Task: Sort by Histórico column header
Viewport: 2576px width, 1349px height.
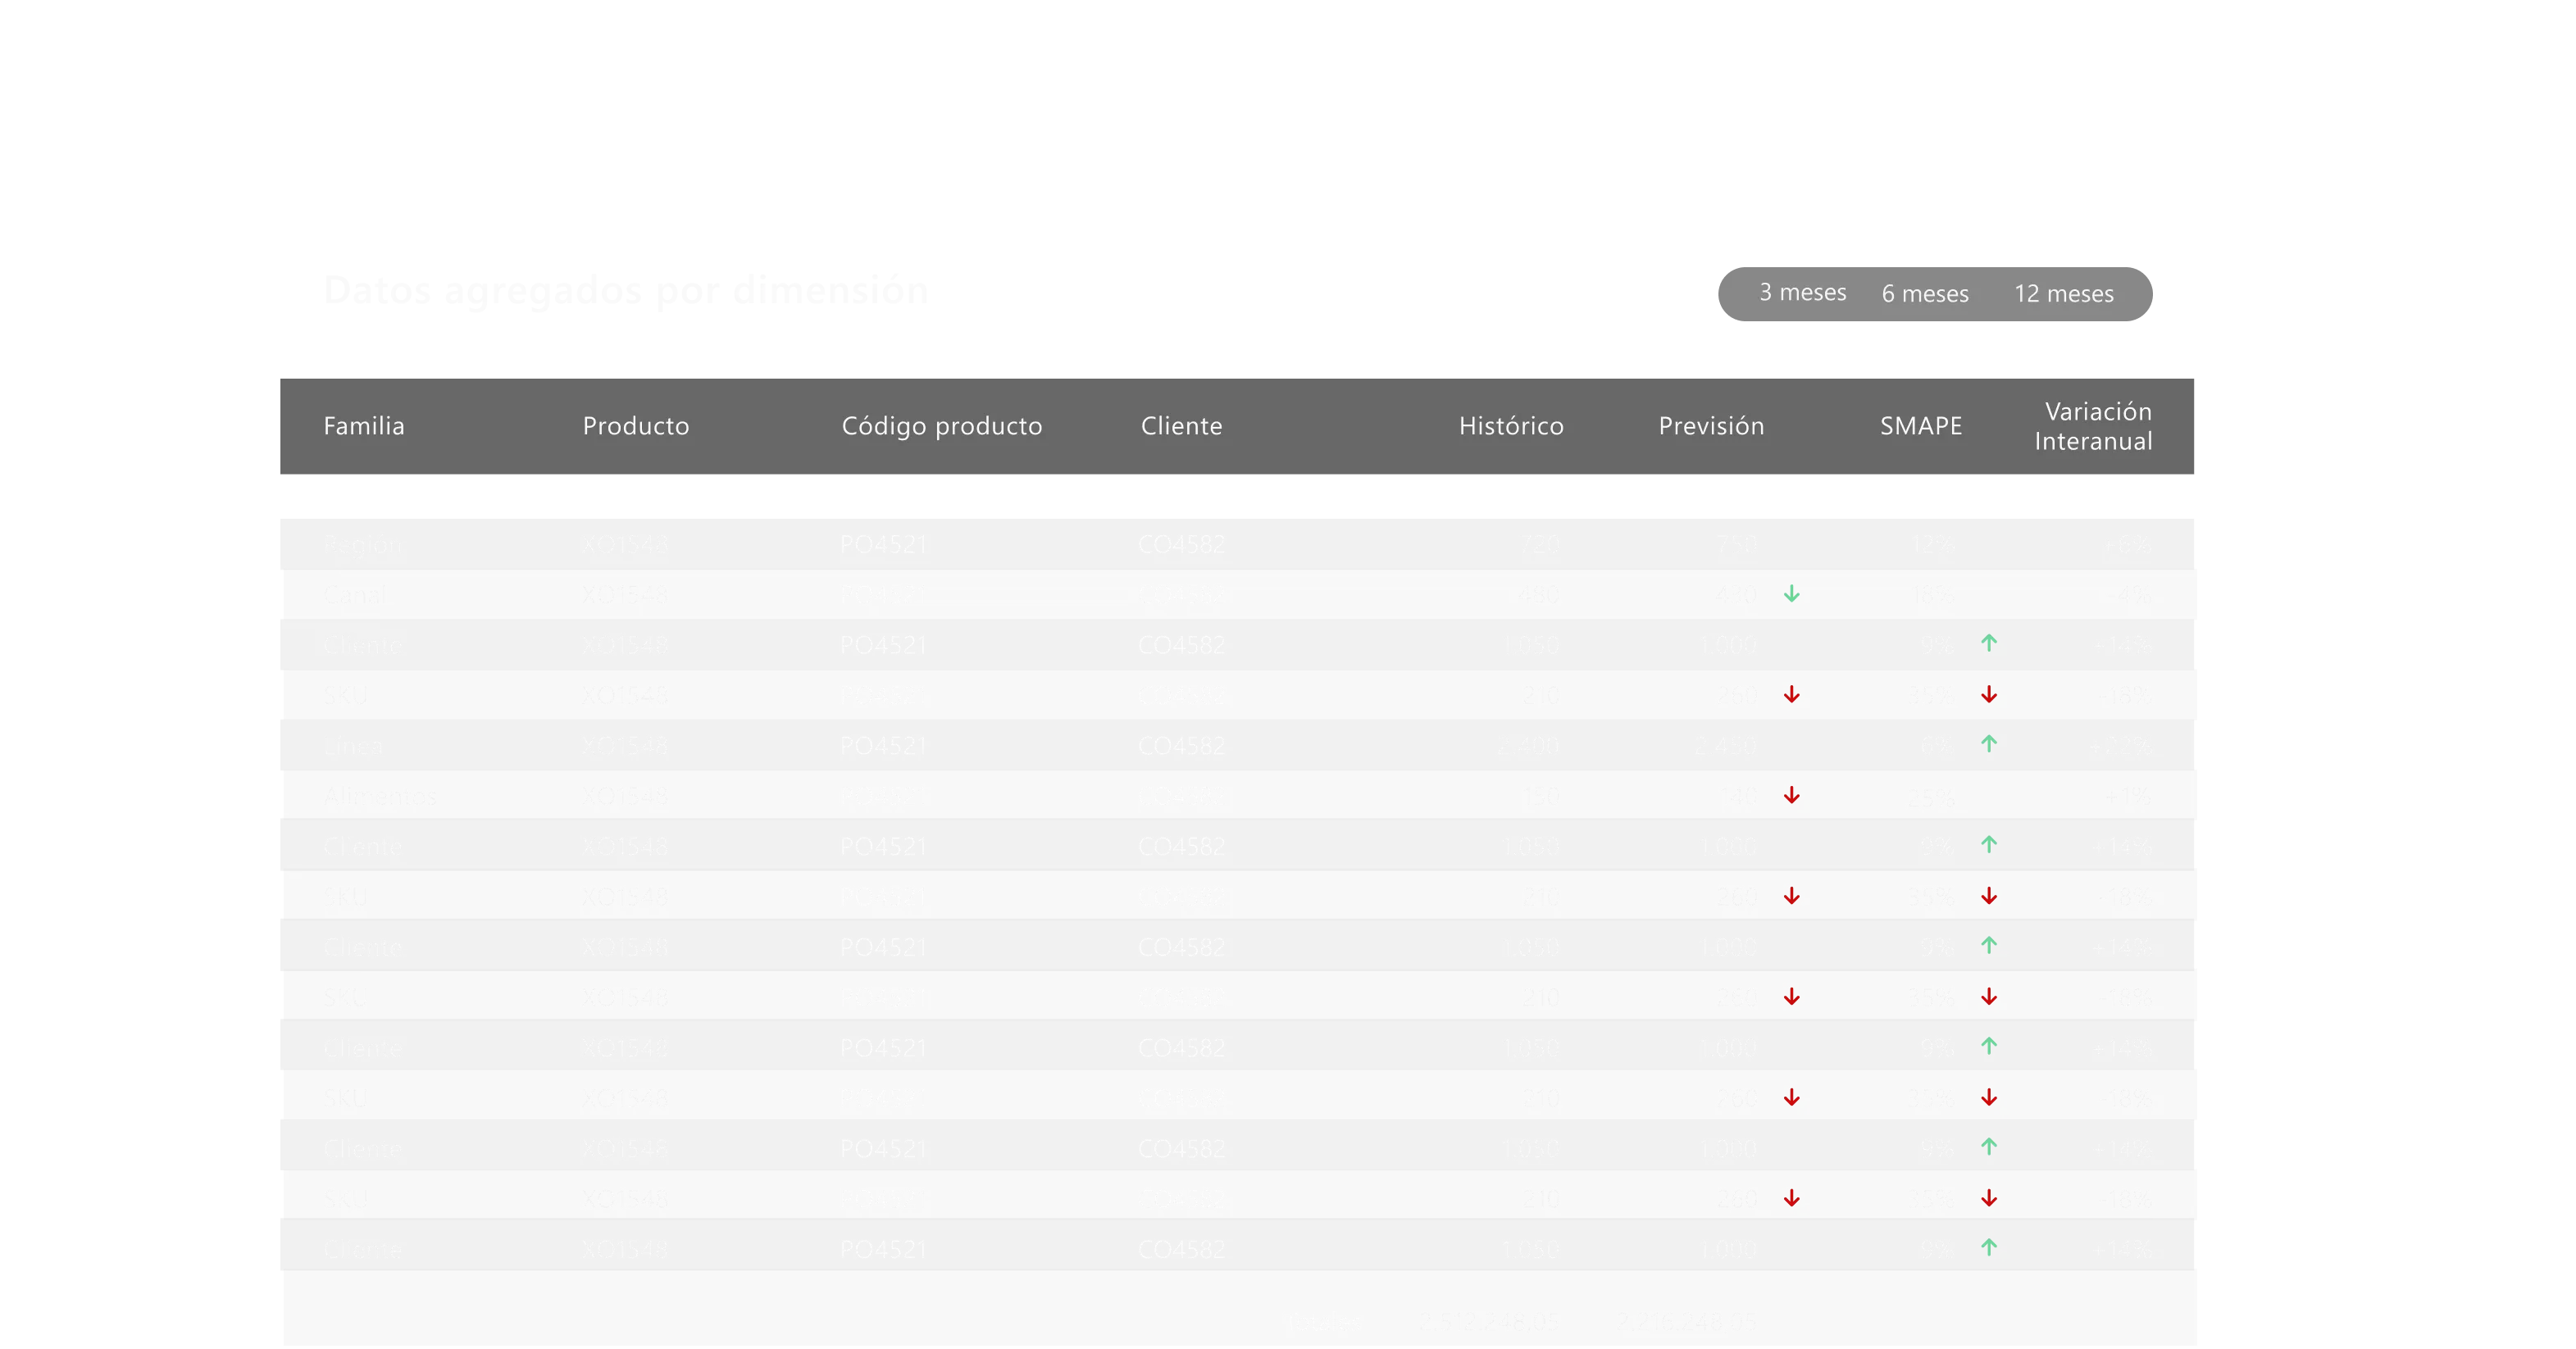Action: 1510,426
